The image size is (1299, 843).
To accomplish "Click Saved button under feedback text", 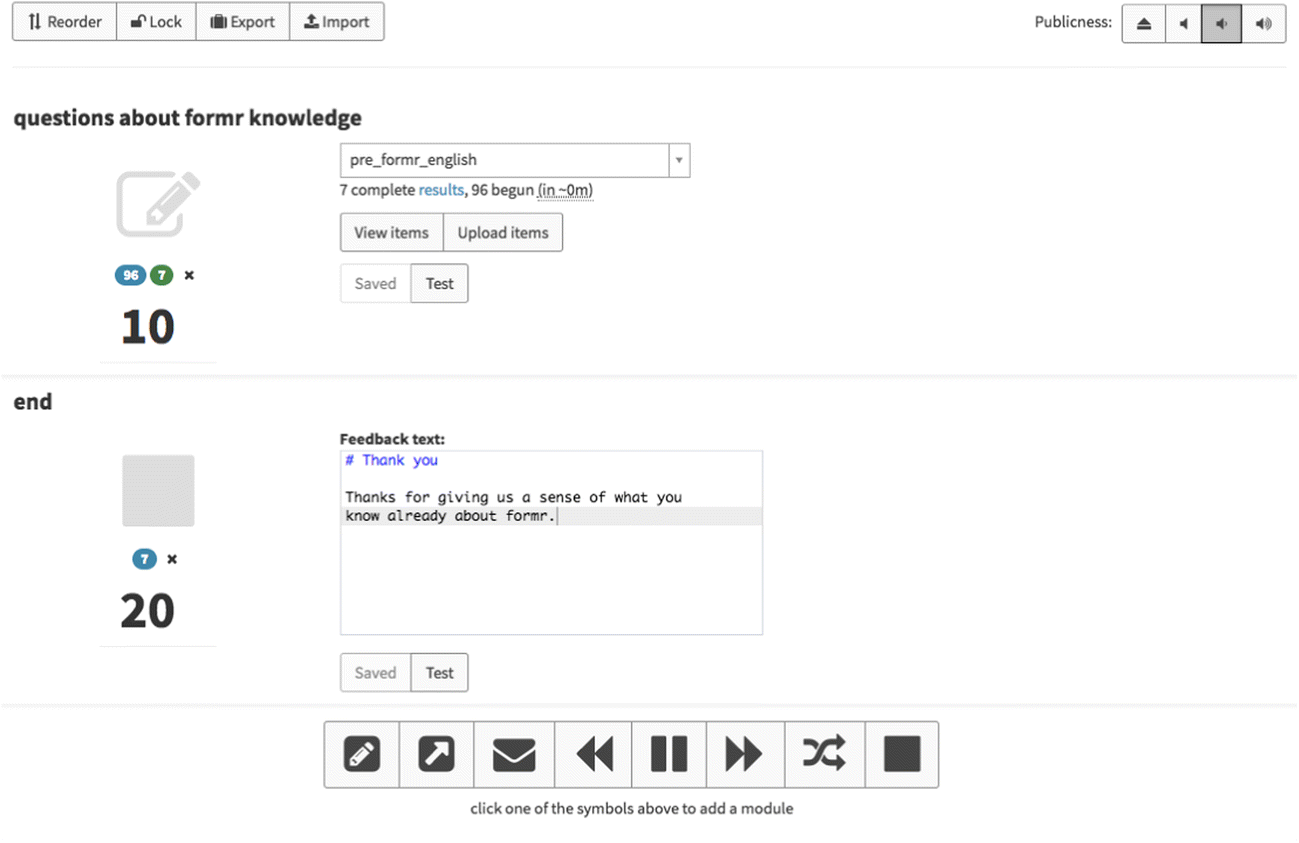I will (375, 672).
